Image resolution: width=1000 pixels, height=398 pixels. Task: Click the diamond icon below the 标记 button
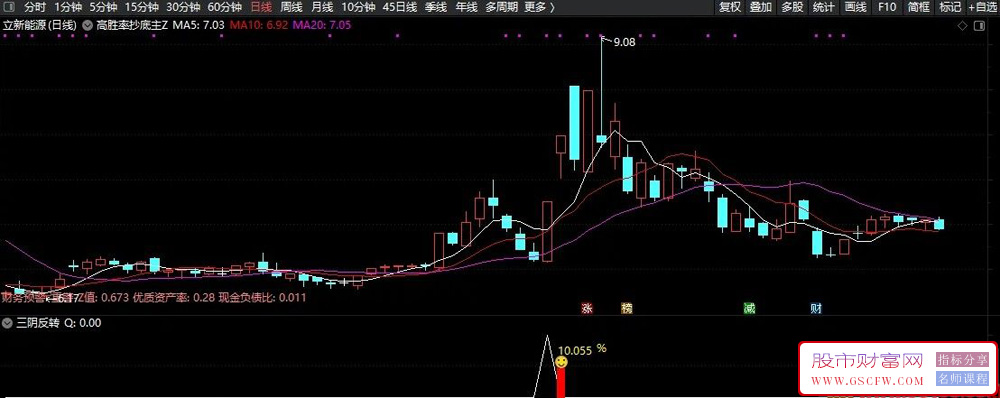tap(963, 26)
